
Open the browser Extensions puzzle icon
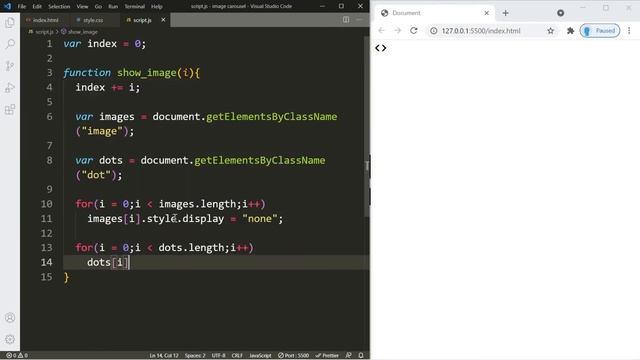571,31
